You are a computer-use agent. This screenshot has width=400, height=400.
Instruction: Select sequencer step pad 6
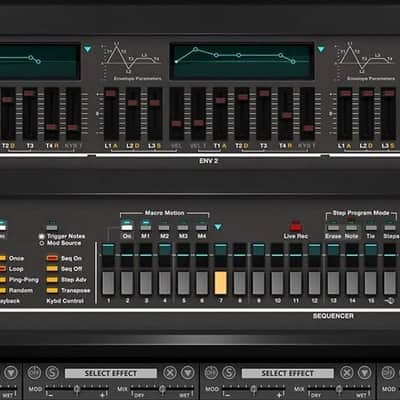click(x=202, y=283)
